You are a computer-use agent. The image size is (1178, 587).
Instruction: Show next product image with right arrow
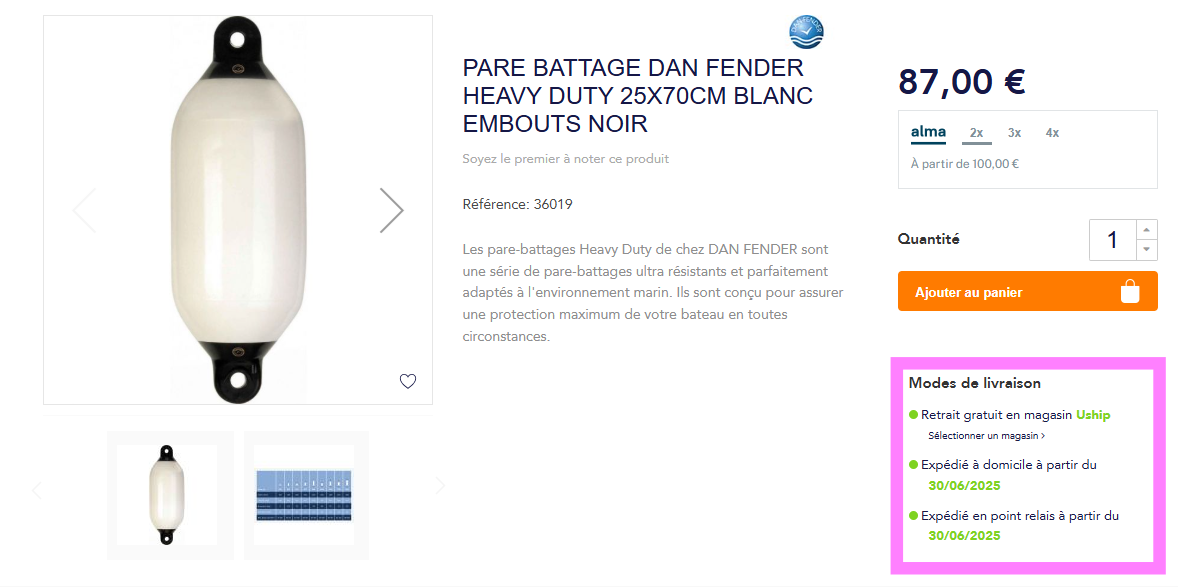[x=391, y=210]
